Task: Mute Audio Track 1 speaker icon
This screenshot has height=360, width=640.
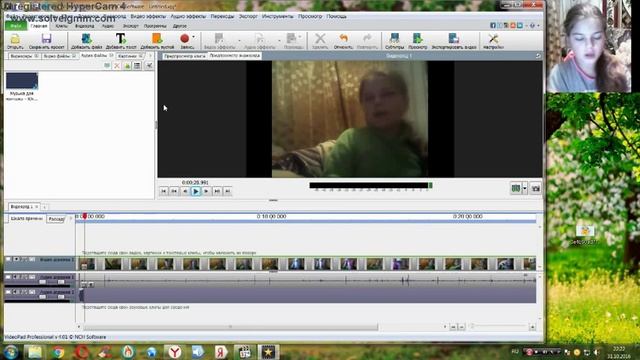Action: pos(16,277)
